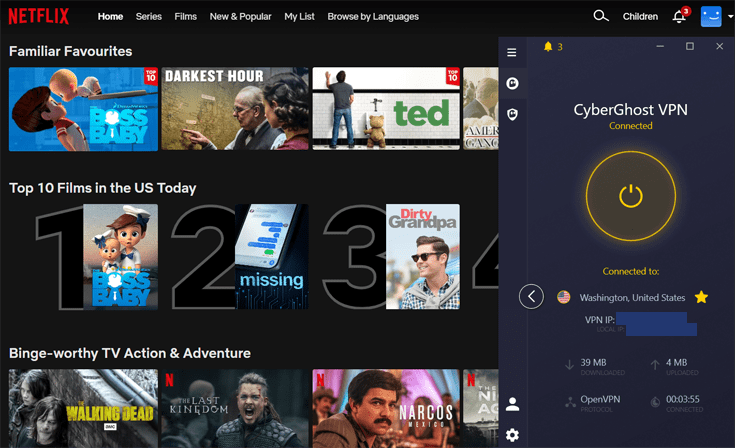Switch to Children profile link
Screen dimensions: 735x448
[640, 16]
